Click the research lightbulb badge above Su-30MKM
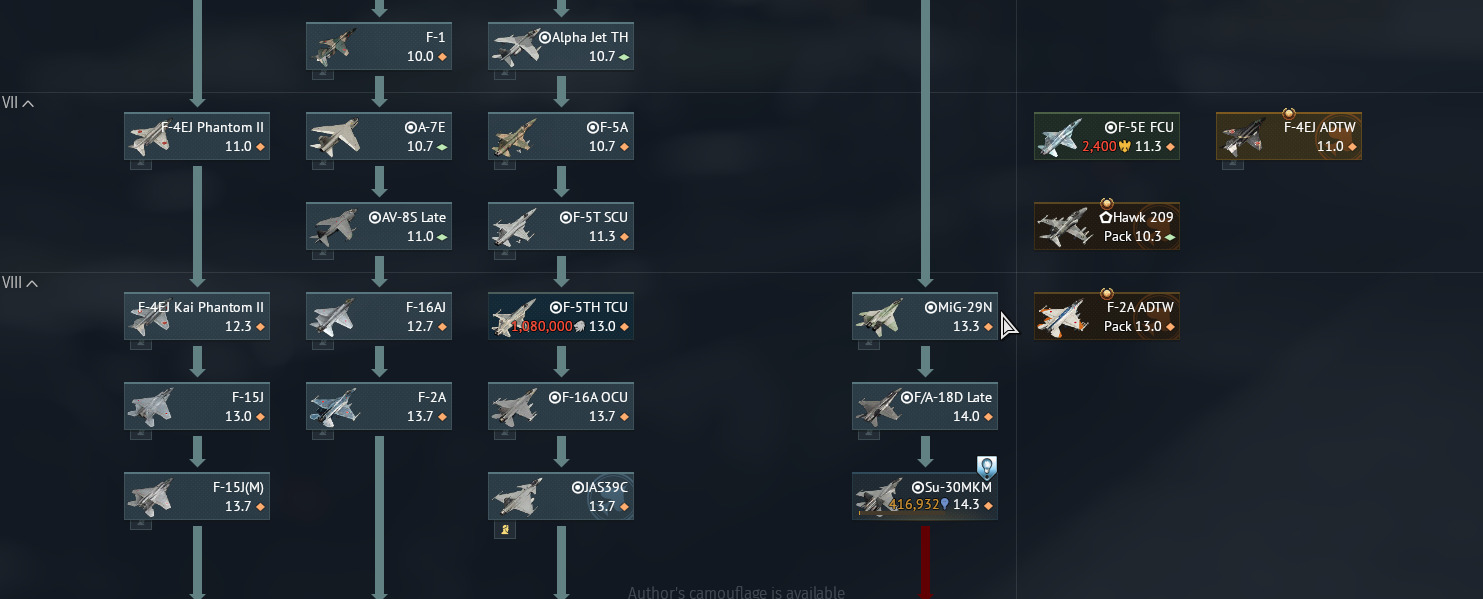The image size is (1483, 599). [987, 467]
